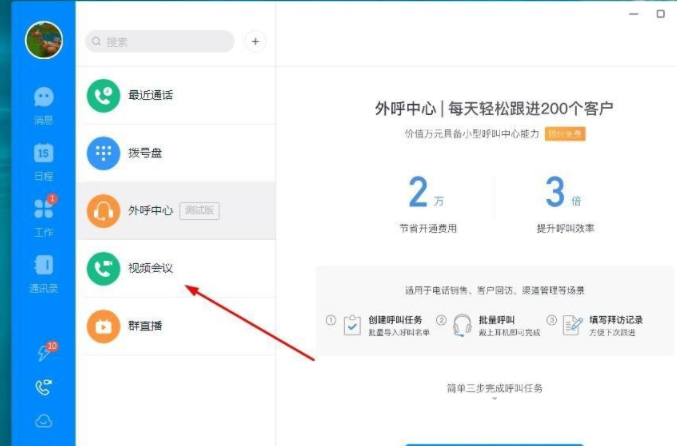Open the cloud drive icon in sidebar
This screenshot has width=677, height=446.
(44, 421)
